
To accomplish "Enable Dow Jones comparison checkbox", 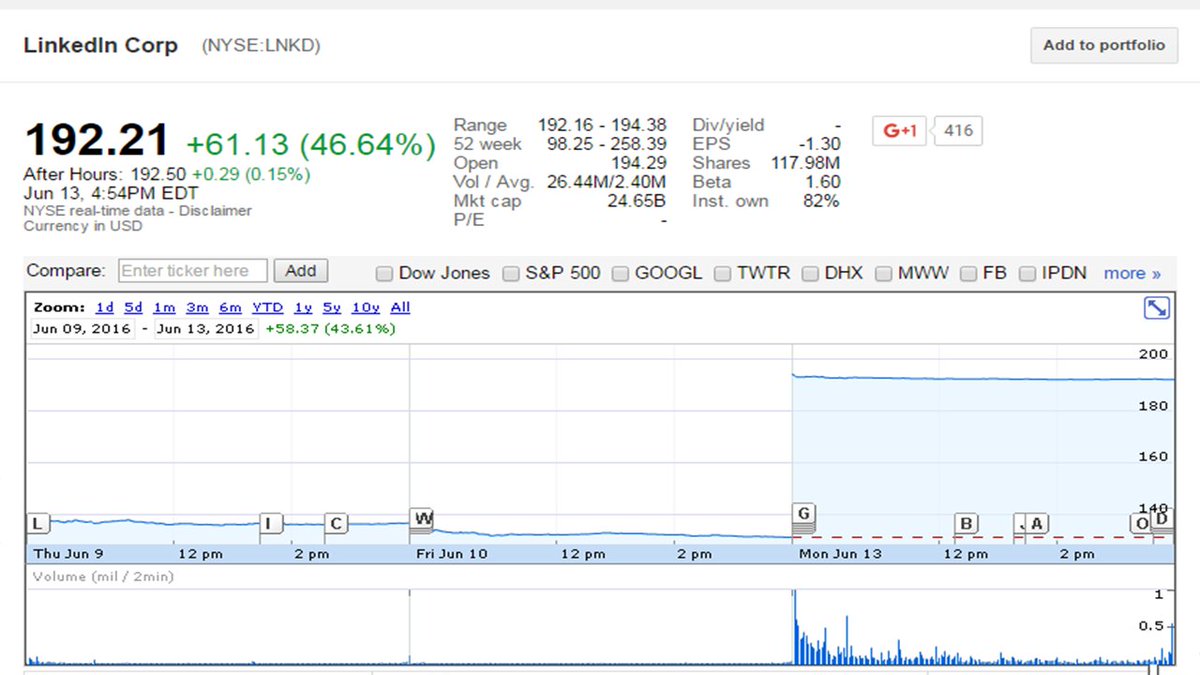I will (384, 273).
